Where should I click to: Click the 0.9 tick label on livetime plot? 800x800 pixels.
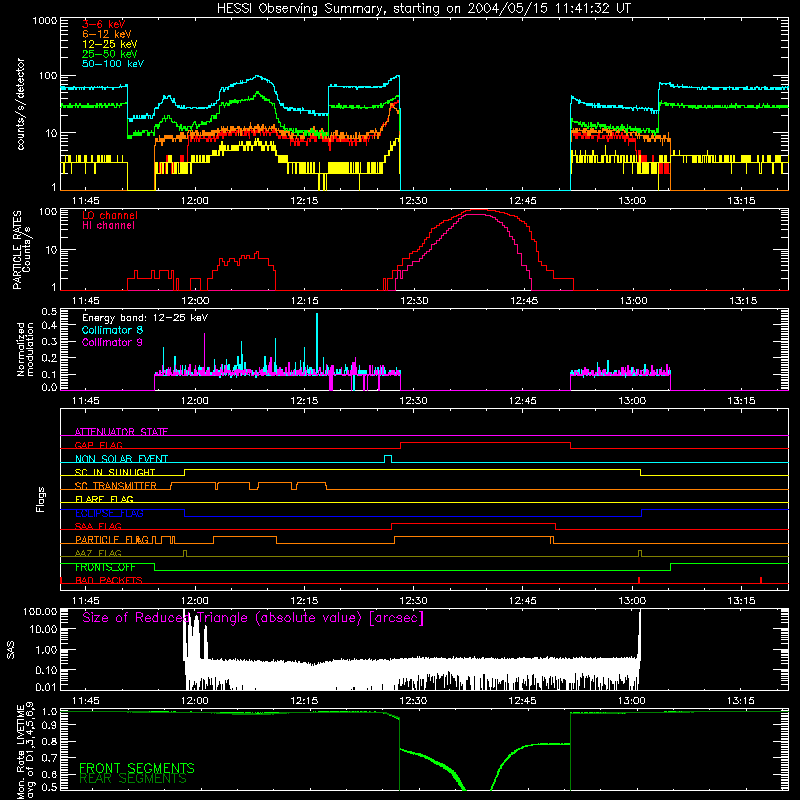coord(49,726)
